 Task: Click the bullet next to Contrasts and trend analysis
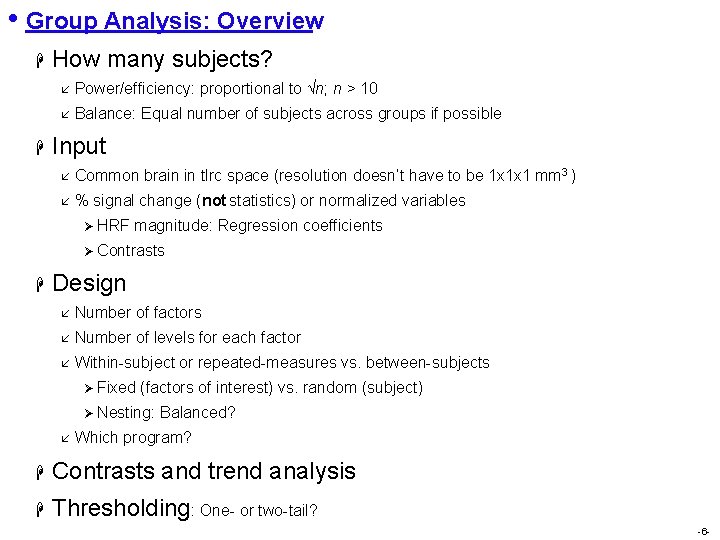point(40,472)
